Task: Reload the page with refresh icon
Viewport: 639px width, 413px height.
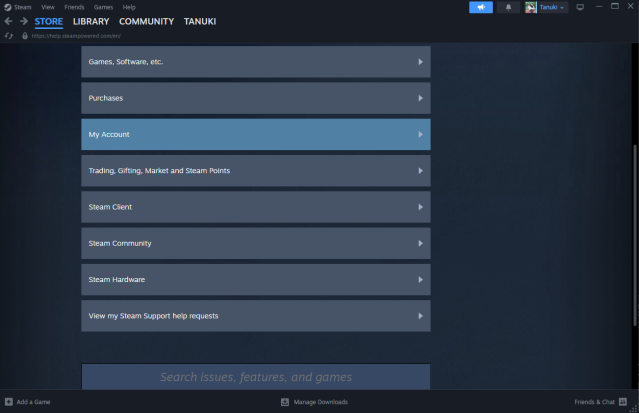Action: click(9, 36)
